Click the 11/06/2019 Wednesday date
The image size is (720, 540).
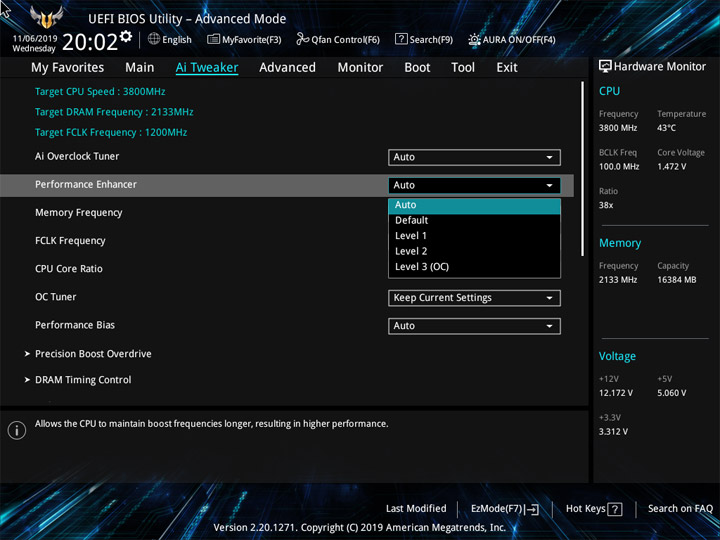pyautogui.click(x=34, y=44)
